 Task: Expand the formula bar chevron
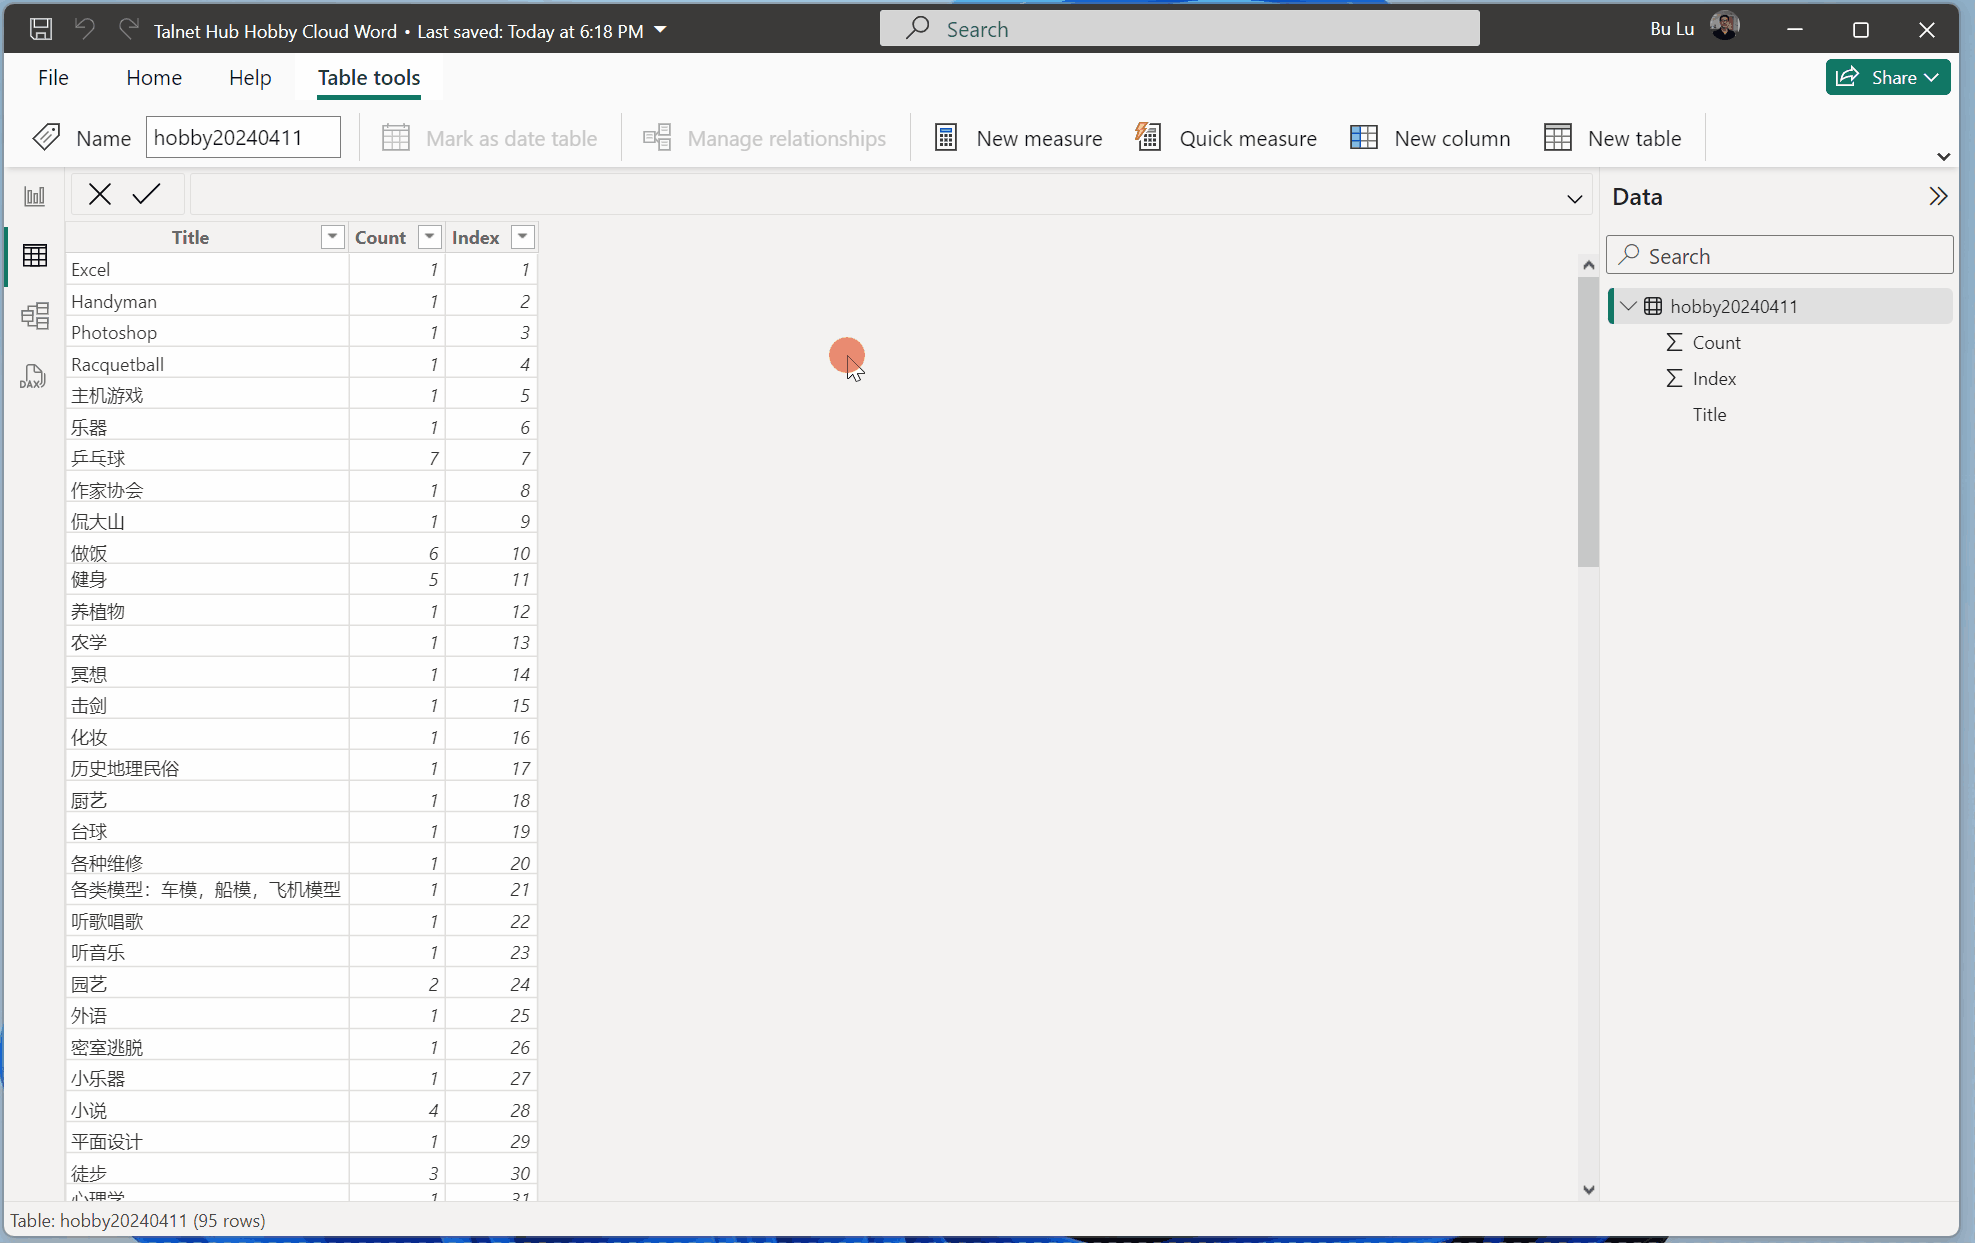(x=1574, y=198)
